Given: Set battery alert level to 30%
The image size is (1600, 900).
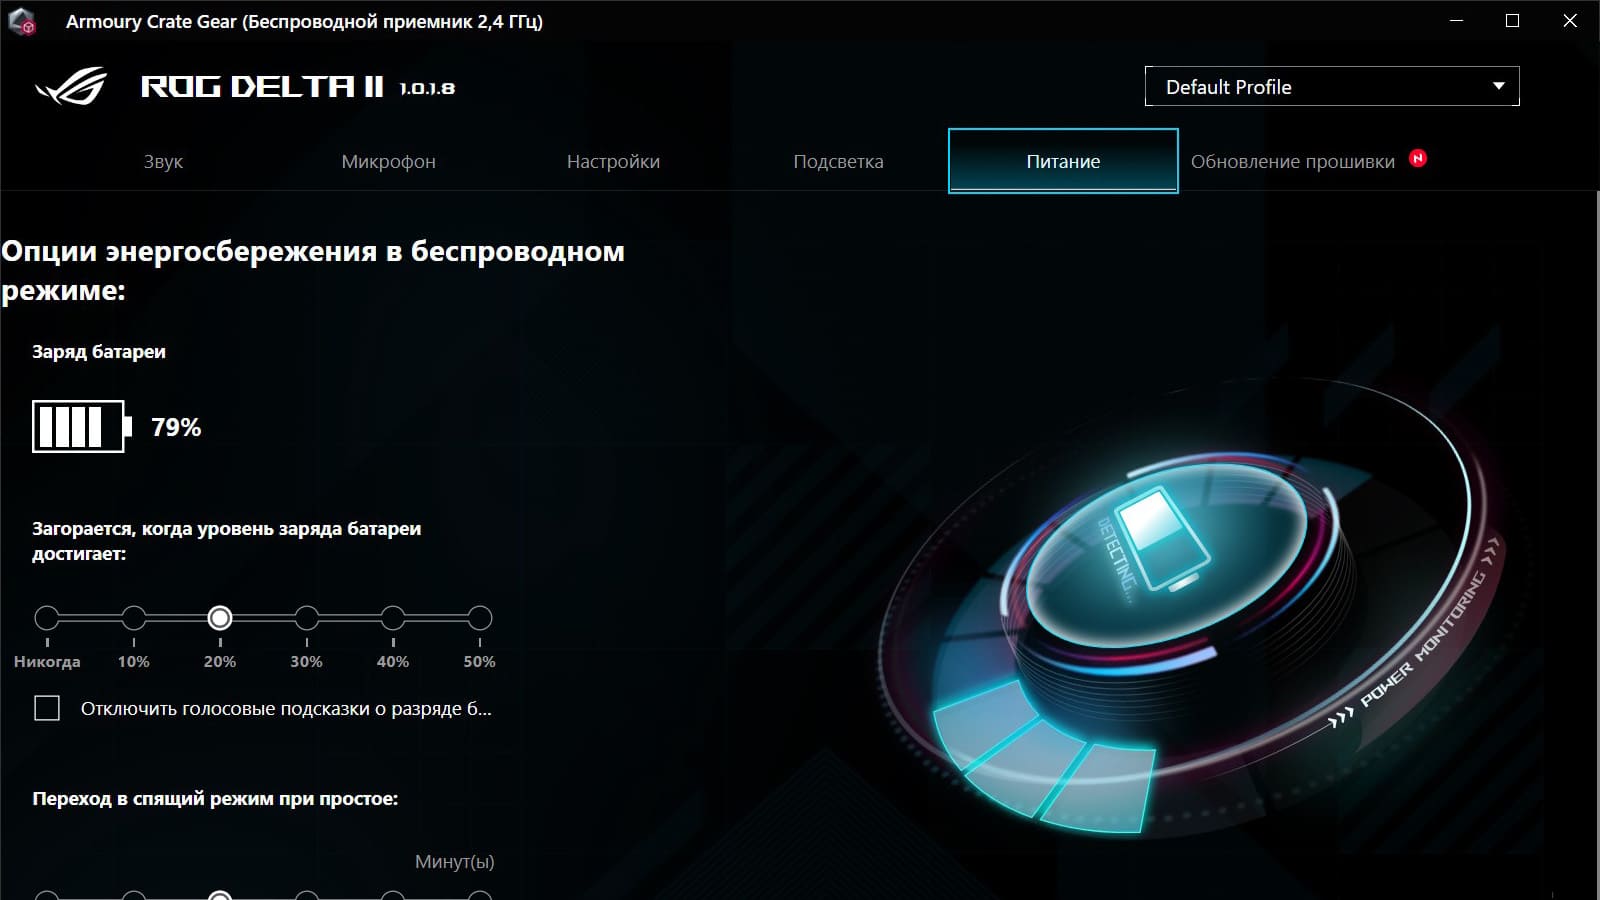Looking at the screenshot, I should pos(307,618).
